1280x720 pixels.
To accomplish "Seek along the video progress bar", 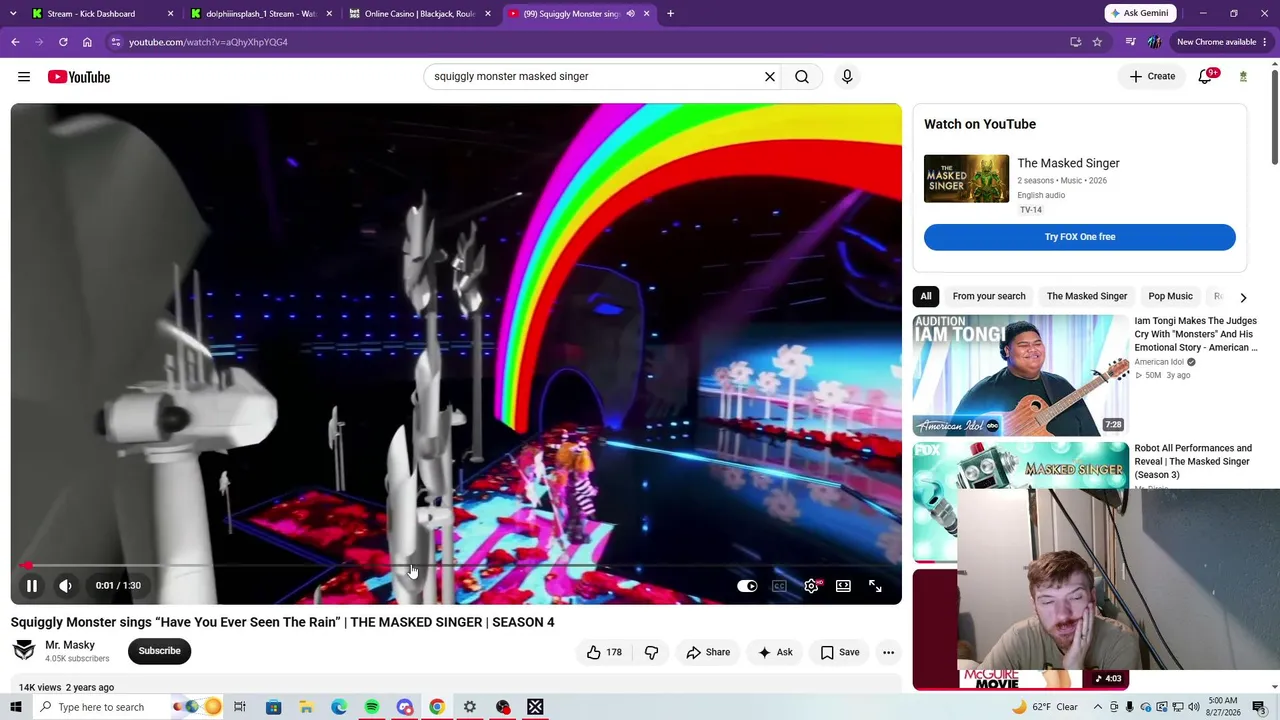I will coord(456,566).
